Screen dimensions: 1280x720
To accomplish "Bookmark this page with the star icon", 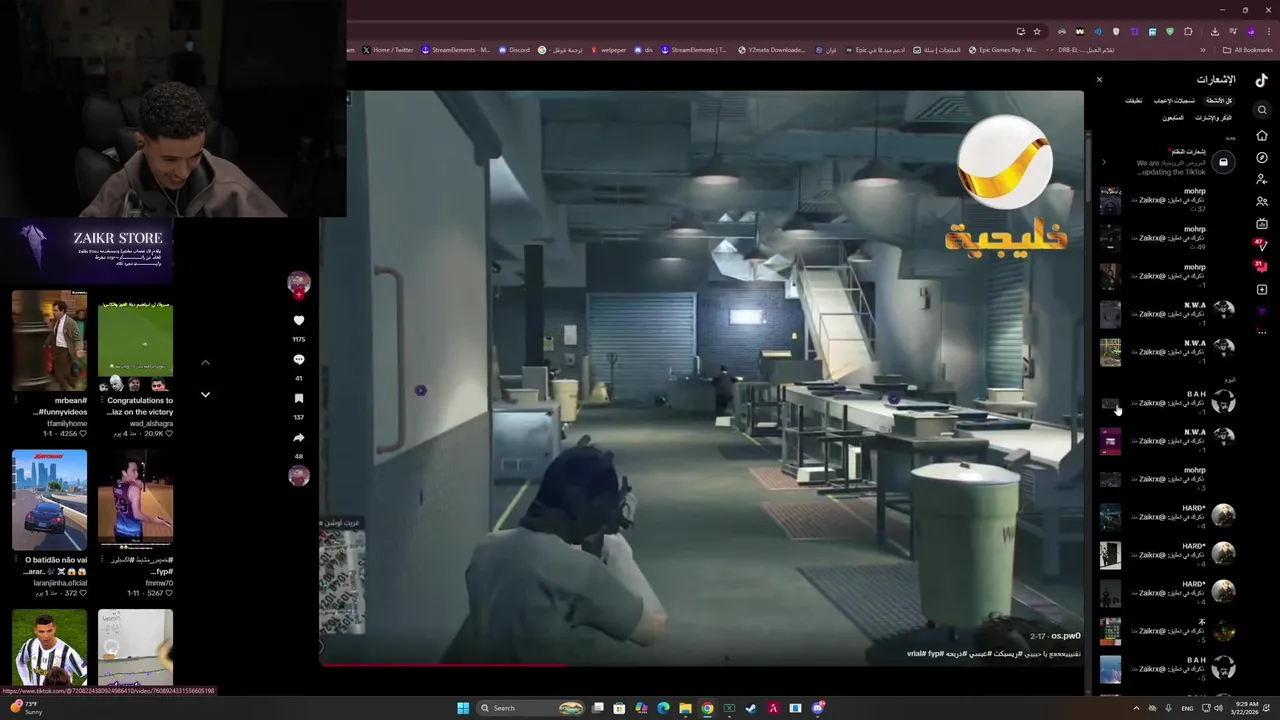I will coord(1037,31).
